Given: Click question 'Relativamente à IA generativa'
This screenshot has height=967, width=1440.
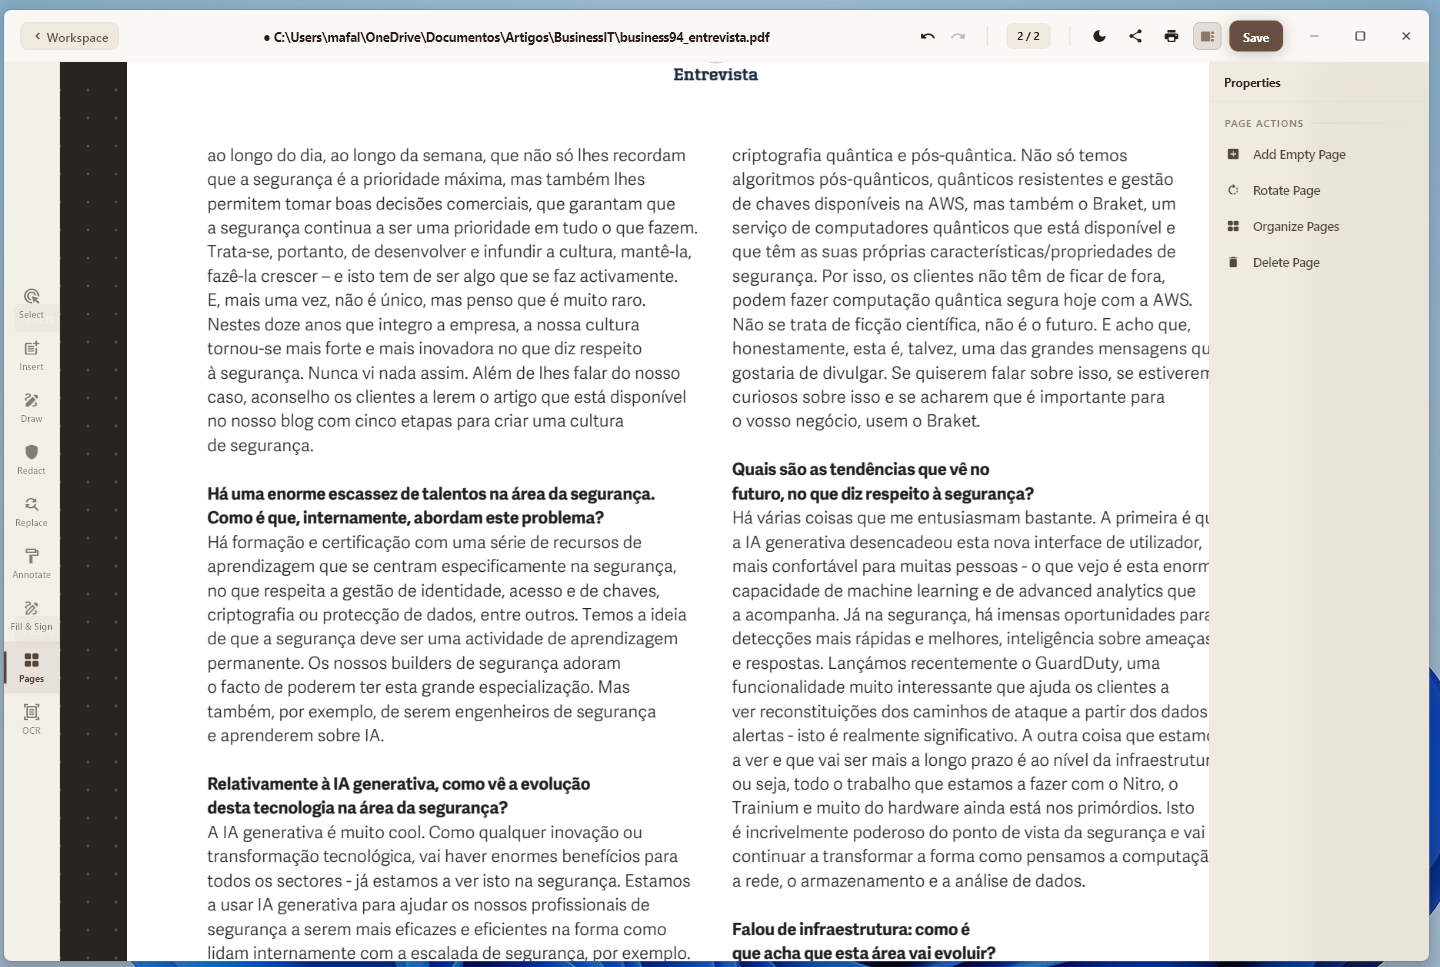Looking at the screenshot, I should pyautogui.click(x=399, y=796).
